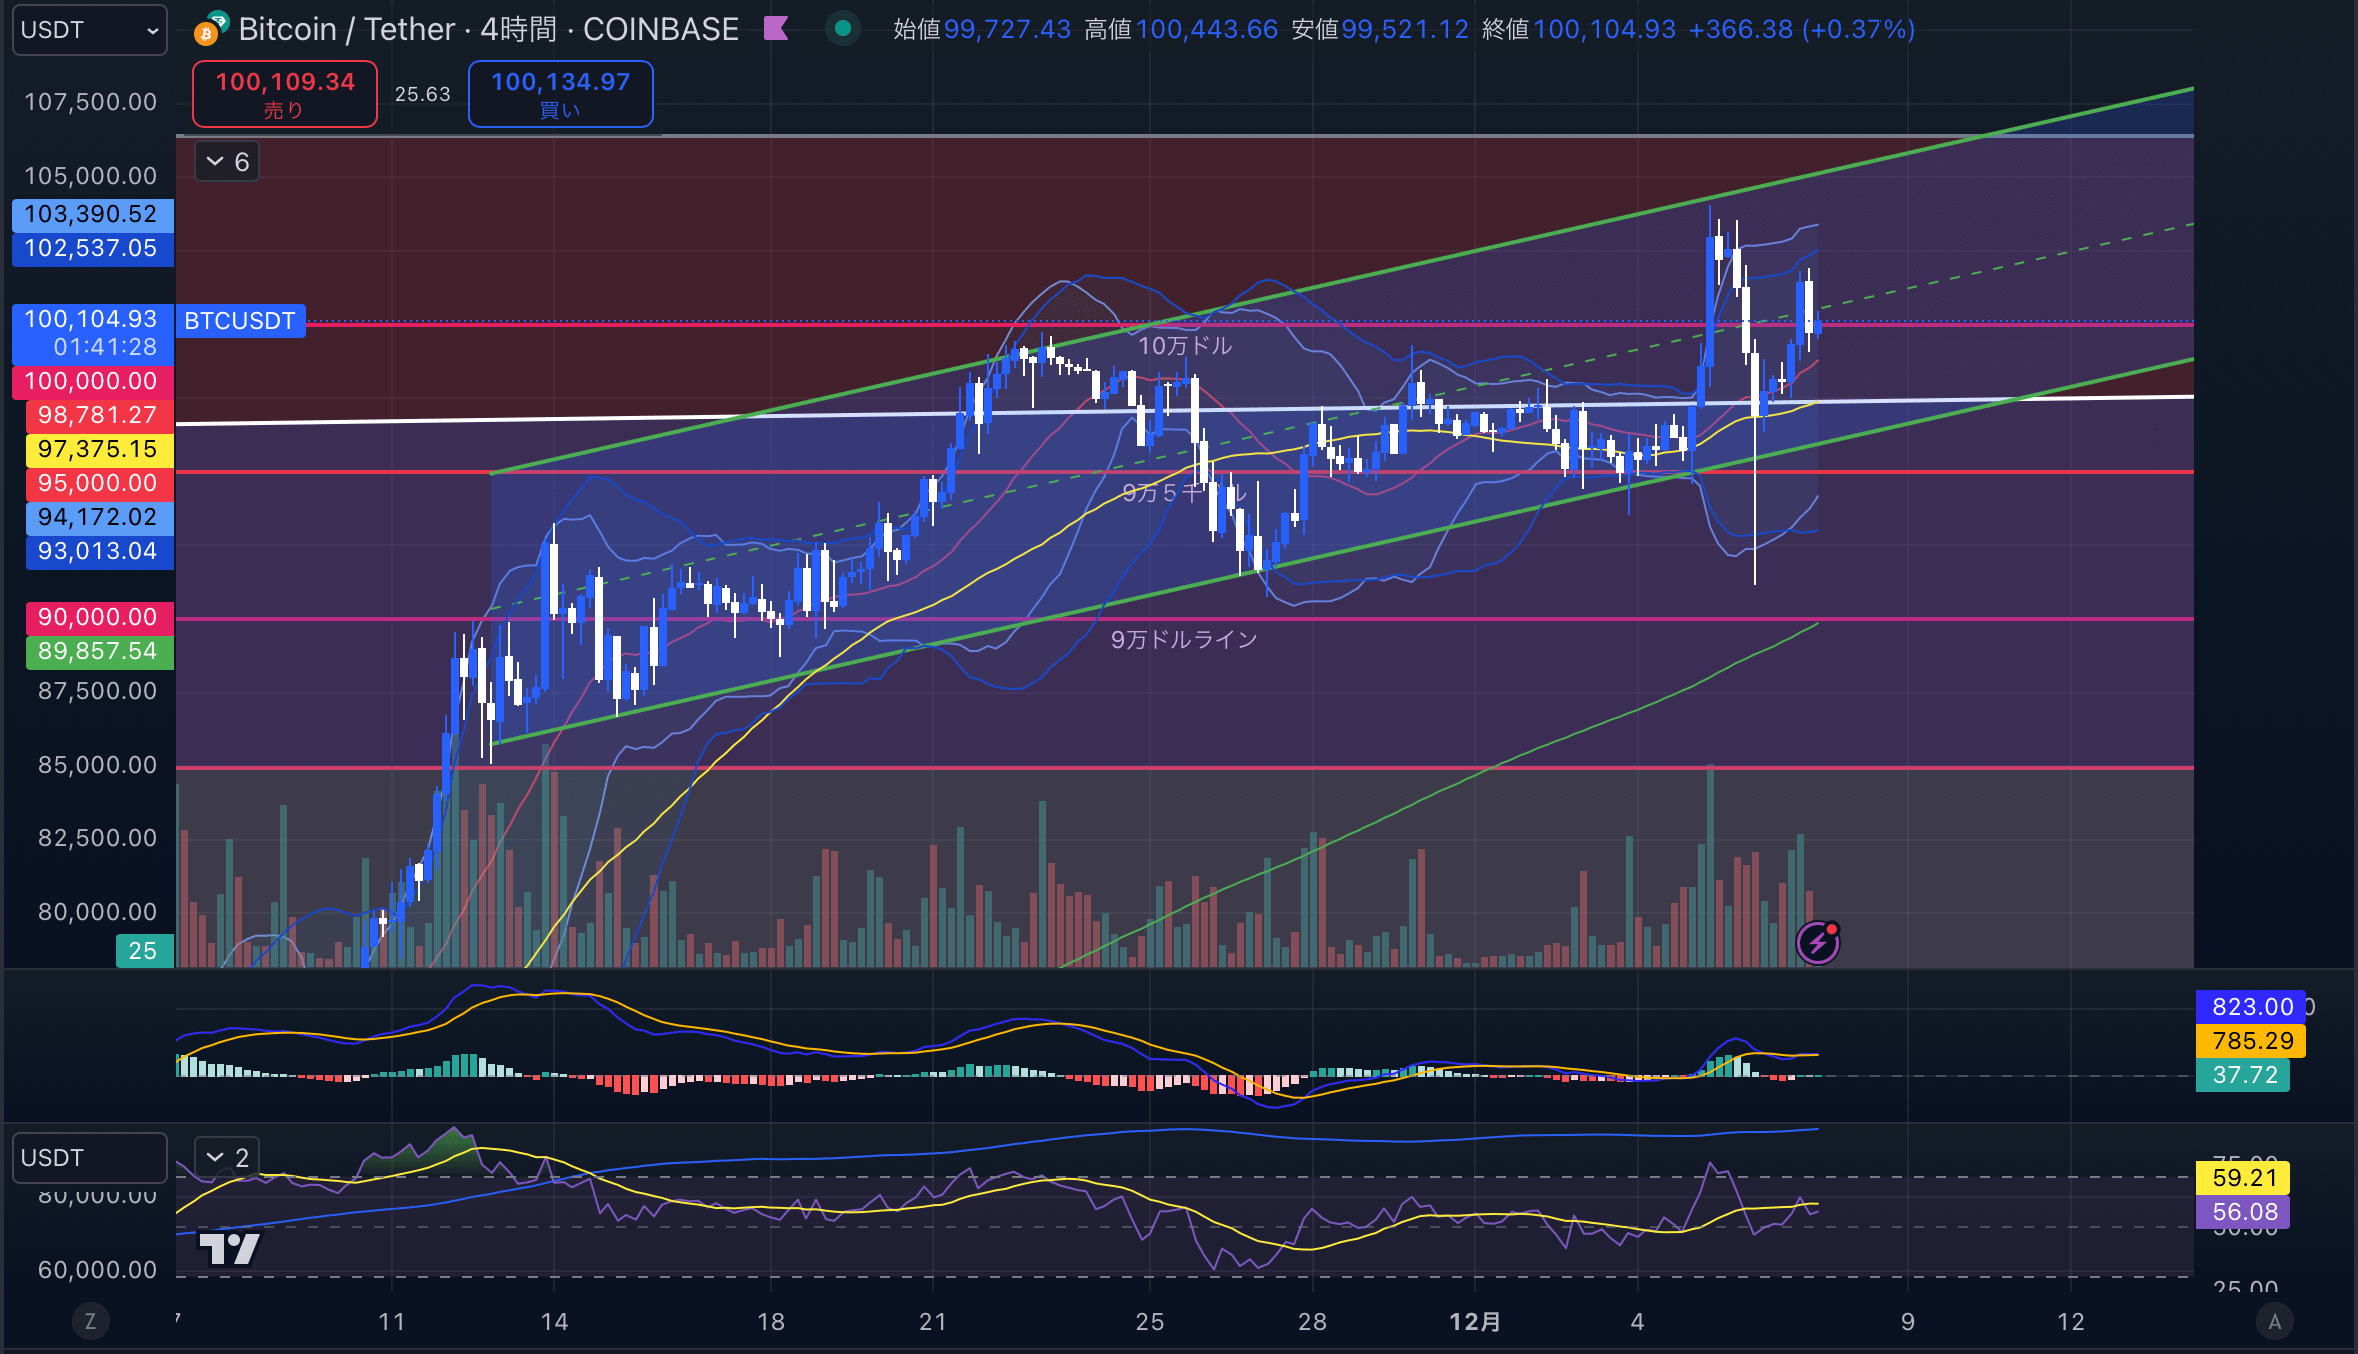The height and width of the screenshot is (1354, 2358).
Task: Click the 85,000.00 price axis label
Action: (x=98, y=765)
